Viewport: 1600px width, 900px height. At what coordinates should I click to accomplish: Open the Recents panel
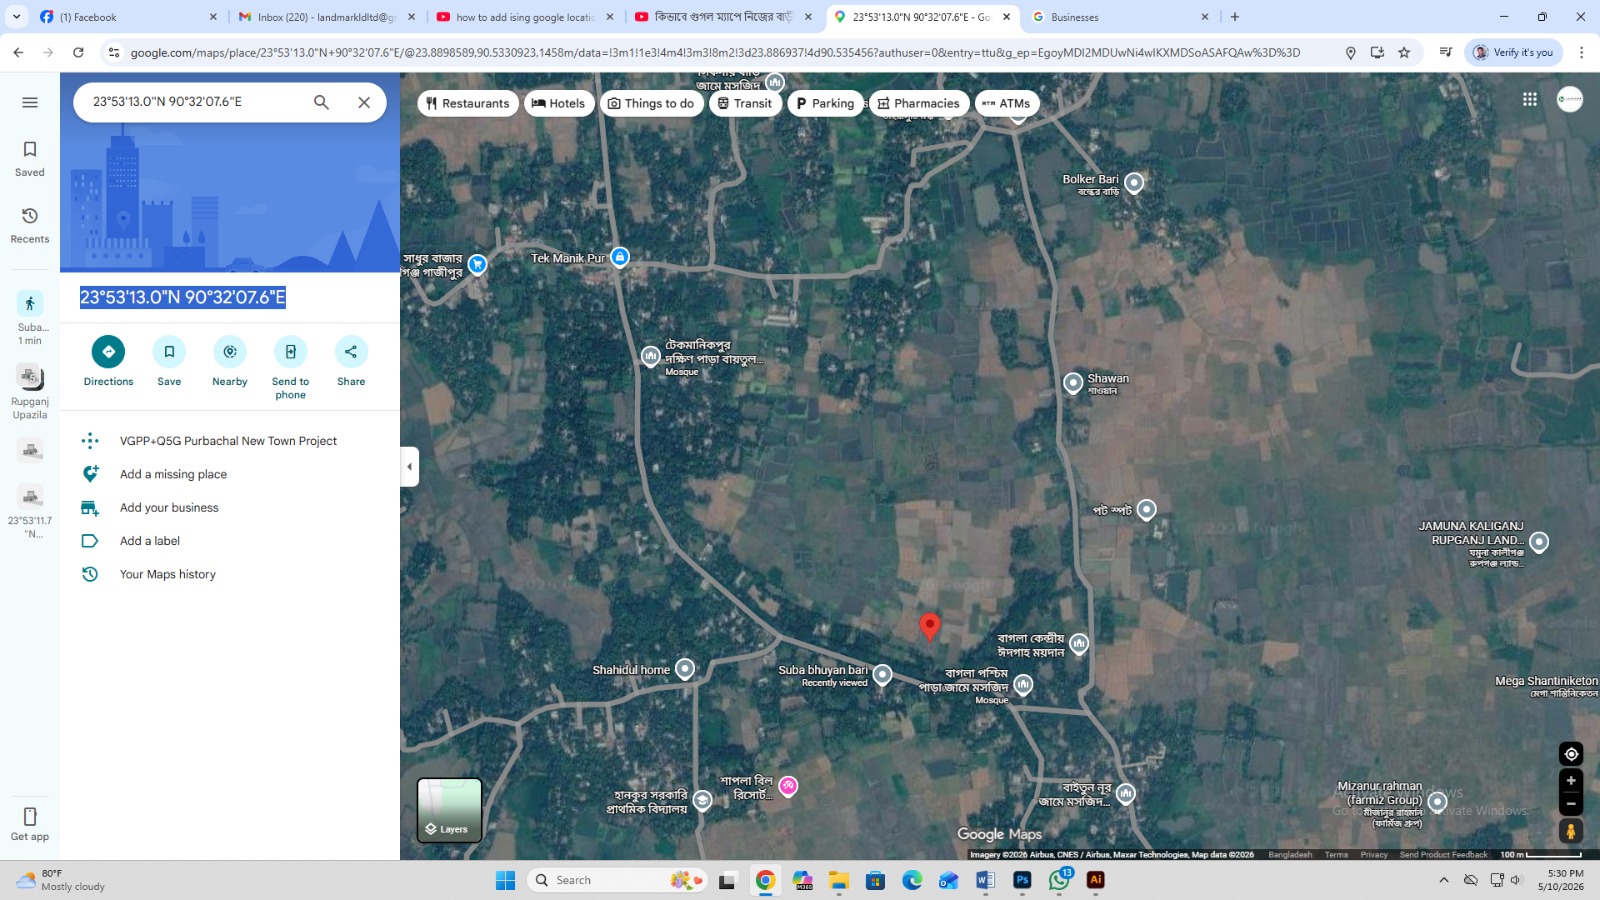pyautogui.click(x=30, y=226)
